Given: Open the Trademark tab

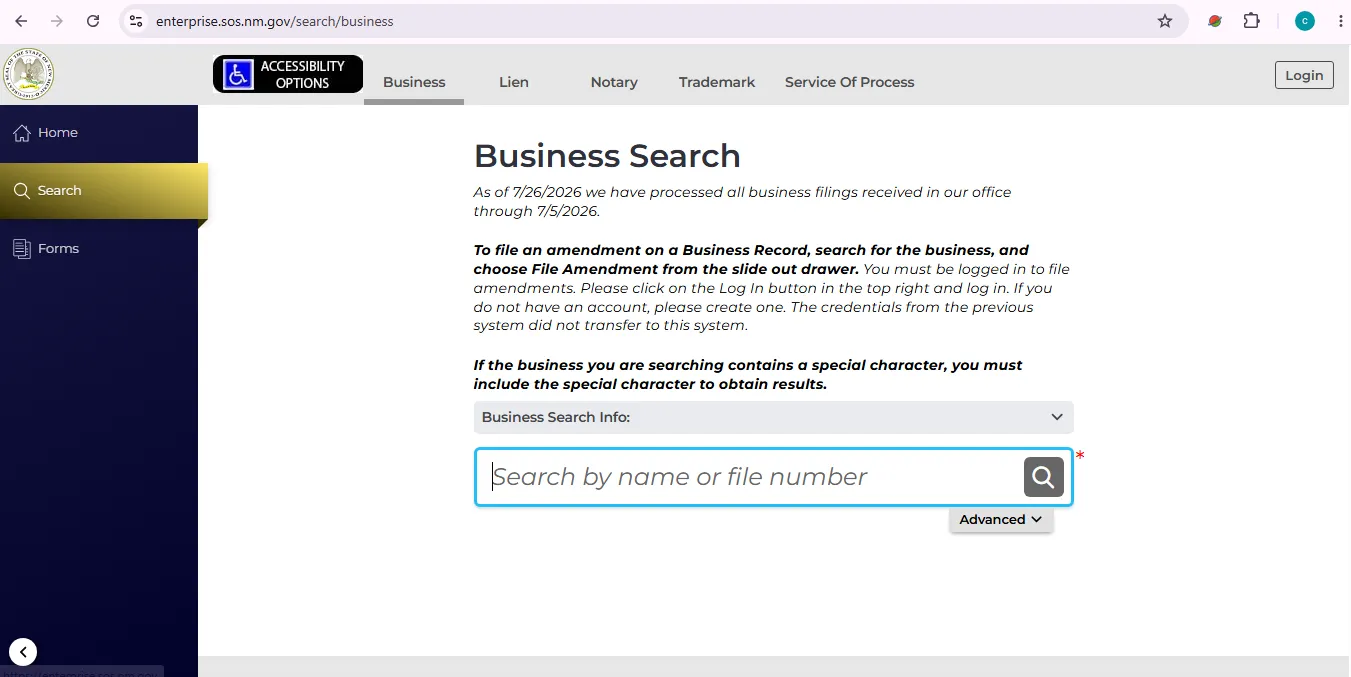Looking at the screenshot, I should 717,82.
